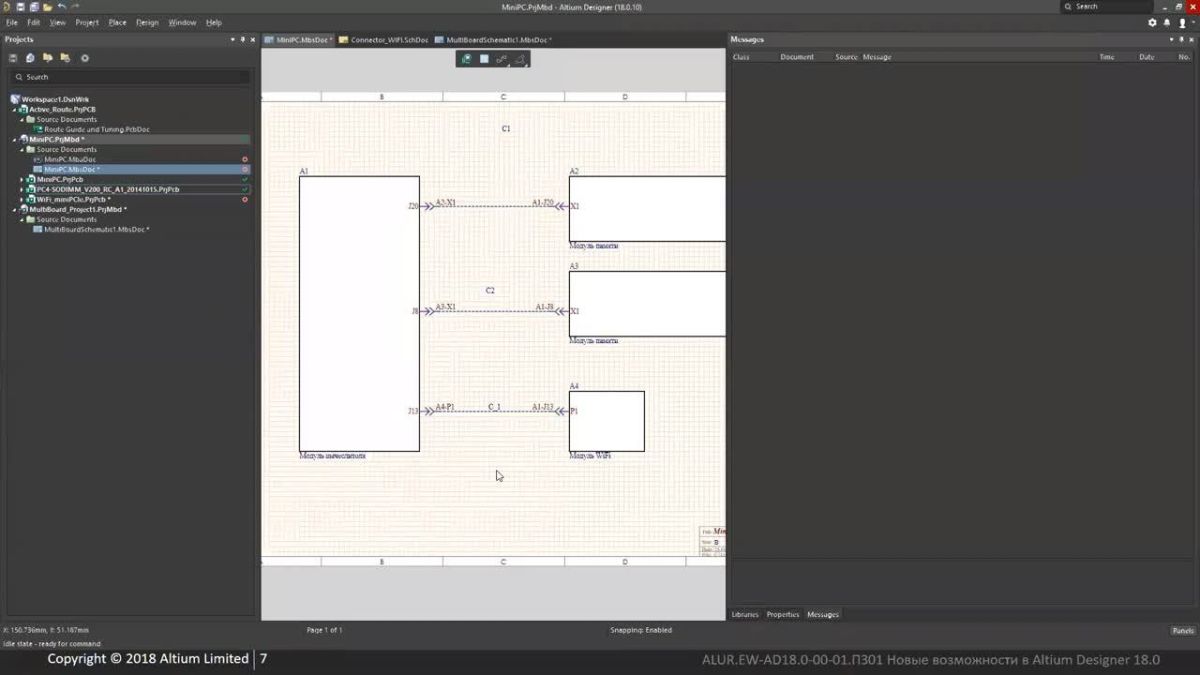Open Projects panel settings gear

pos(84,58)
